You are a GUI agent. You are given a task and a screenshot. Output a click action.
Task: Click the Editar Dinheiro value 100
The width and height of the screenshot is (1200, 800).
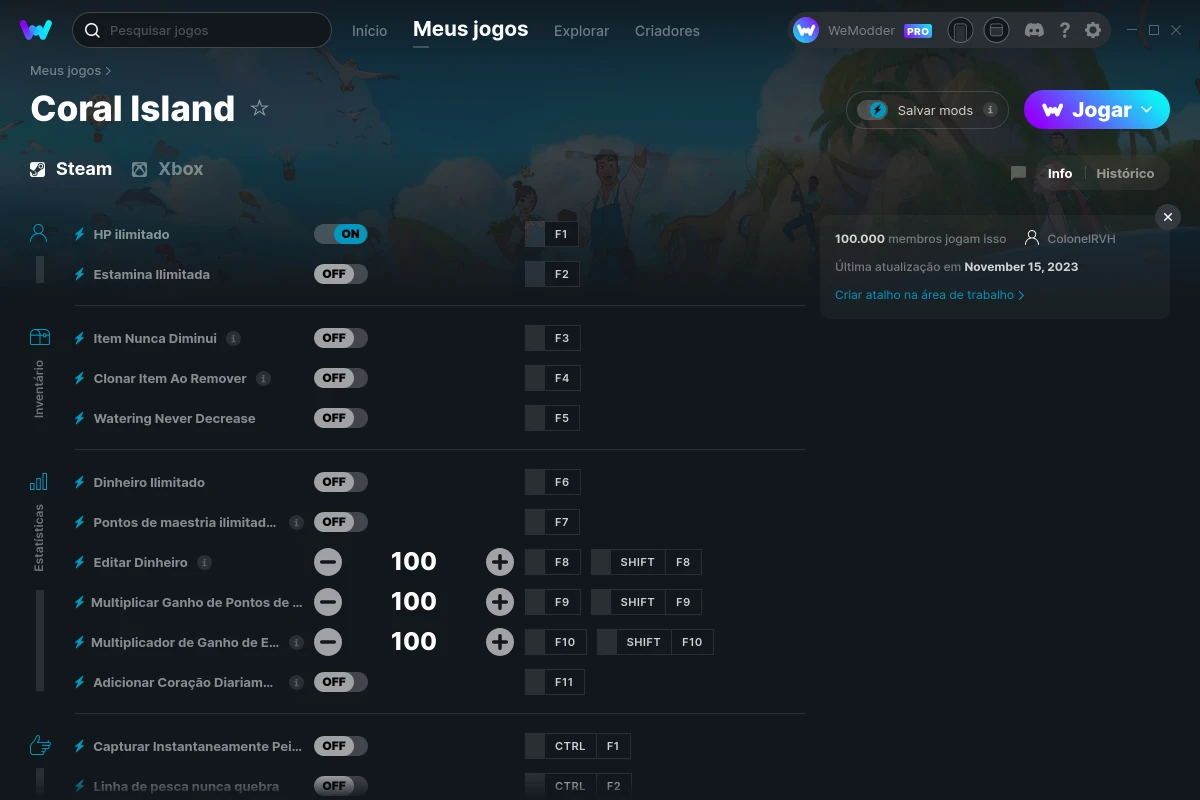click(x=414, y=562)
